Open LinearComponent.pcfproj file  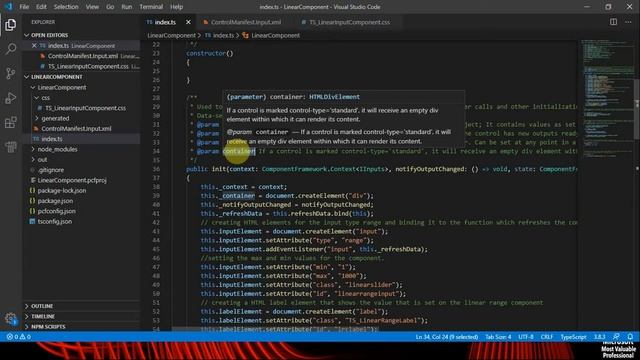72,180
